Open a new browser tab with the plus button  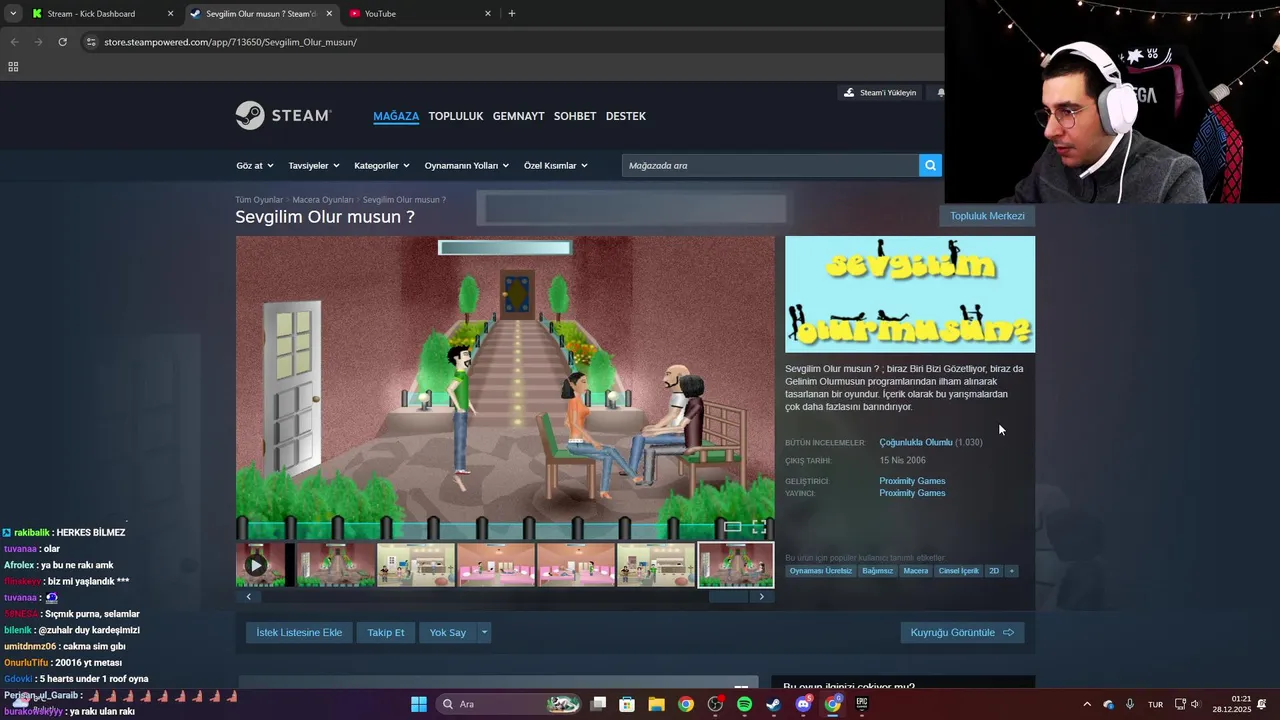tap(512, 14)
